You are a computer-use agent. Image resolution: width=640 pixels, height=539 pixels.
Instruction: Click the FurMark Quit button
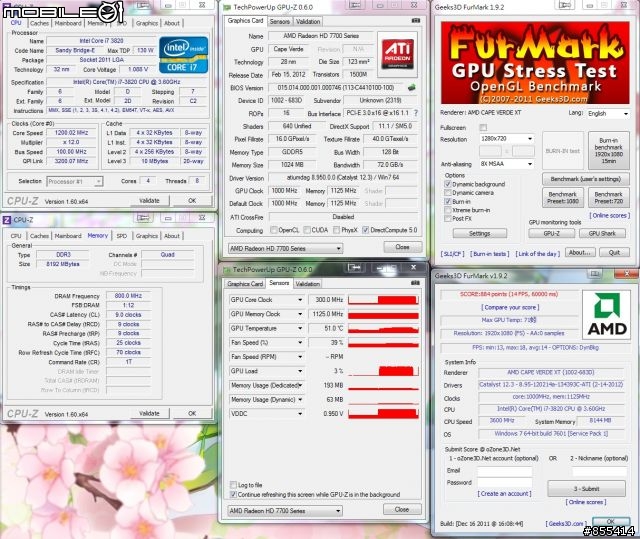point(614,253)
